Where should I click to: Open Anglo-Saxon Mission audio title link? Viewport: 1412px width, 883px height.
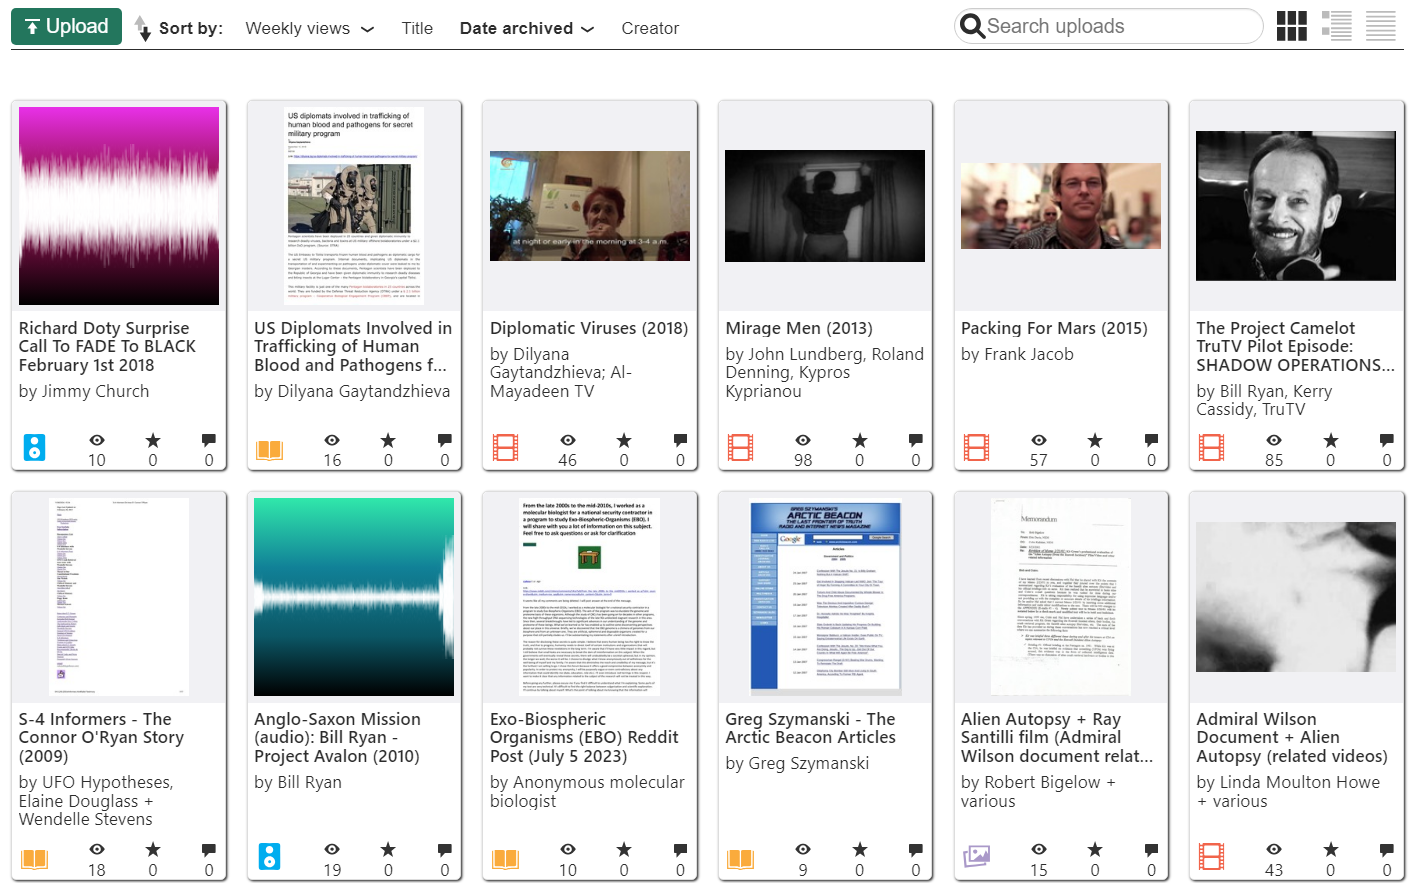click(337, 738)
